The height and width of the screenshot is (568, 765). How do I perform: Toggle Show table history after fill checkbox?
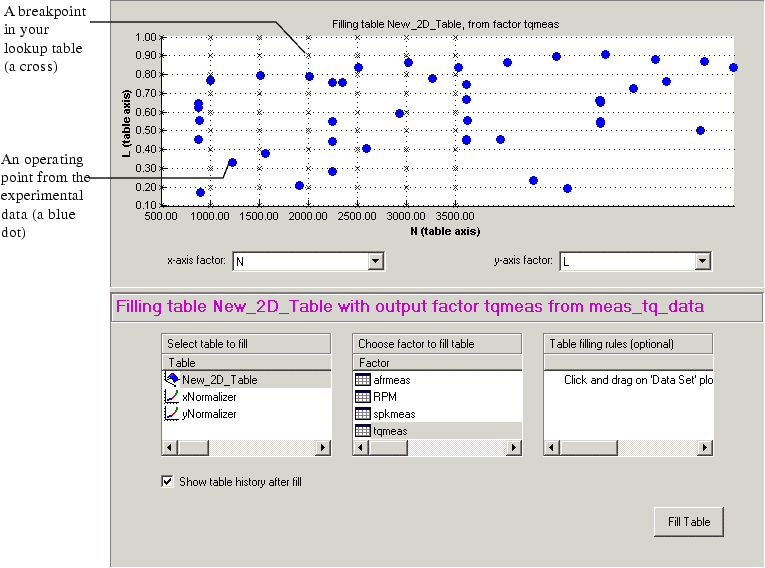[167, 482]
